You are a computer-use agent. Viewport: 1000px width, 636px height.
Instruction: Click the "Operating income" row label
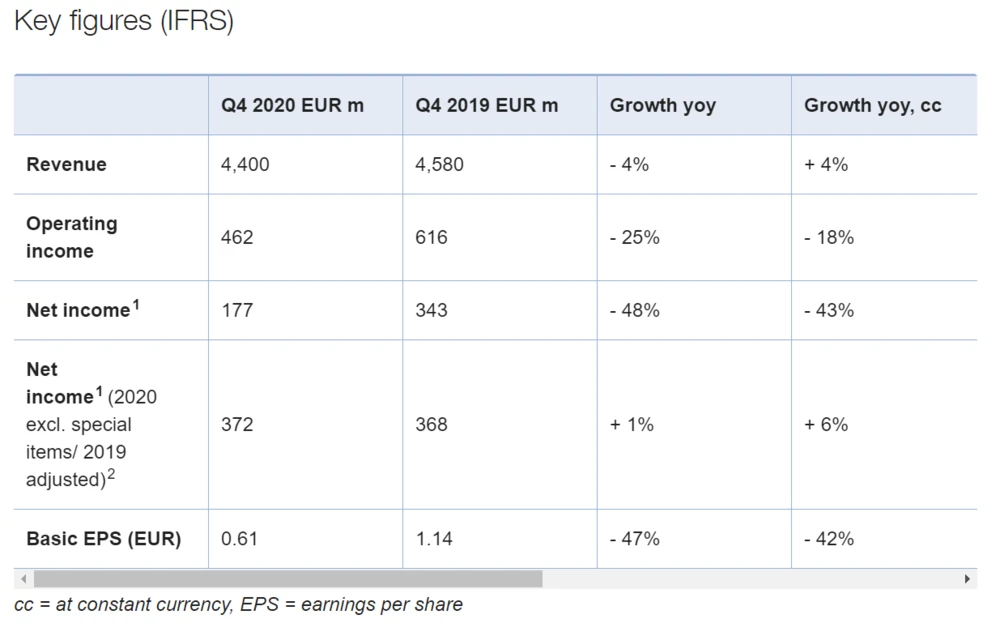click(72, 237)
